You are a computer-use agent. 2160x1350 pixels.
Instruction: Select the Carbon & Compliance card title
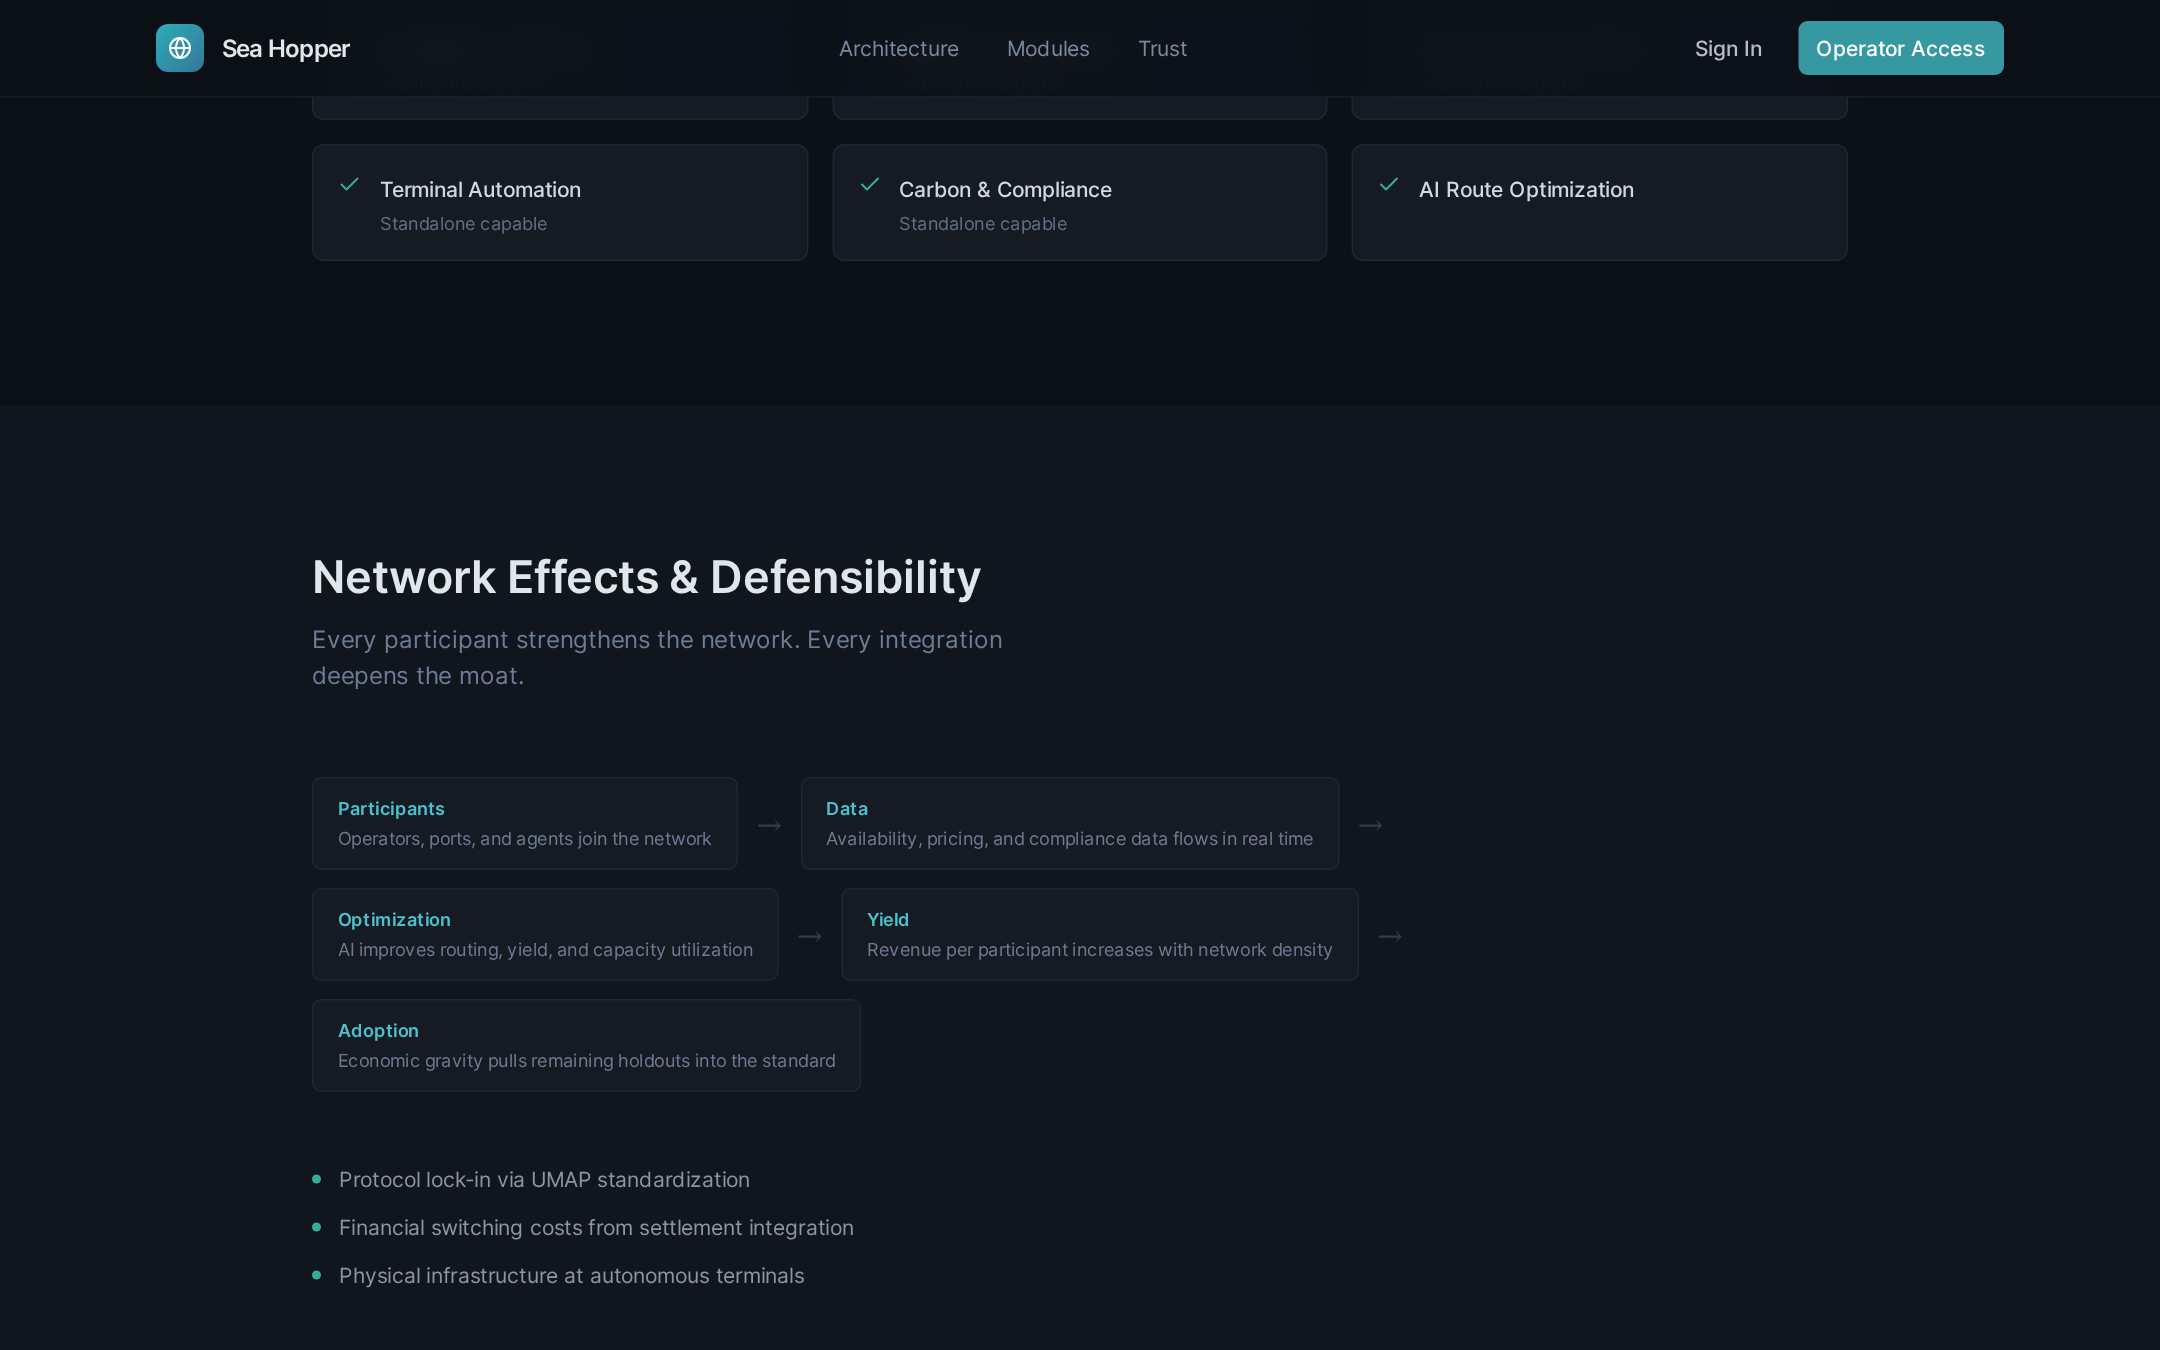1005,190
